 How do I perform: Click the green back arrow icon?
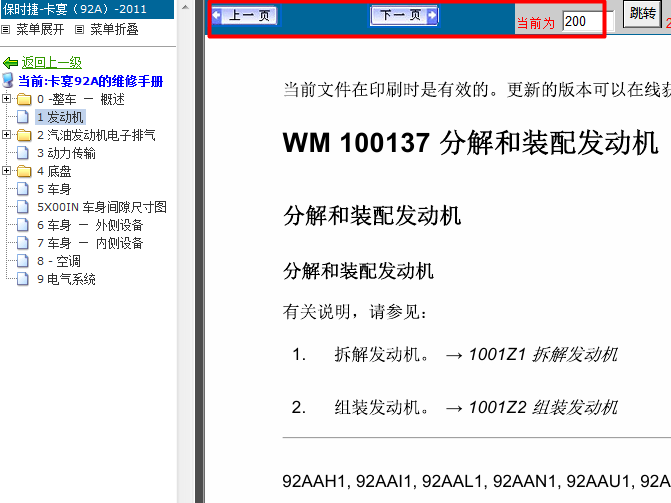10,63
